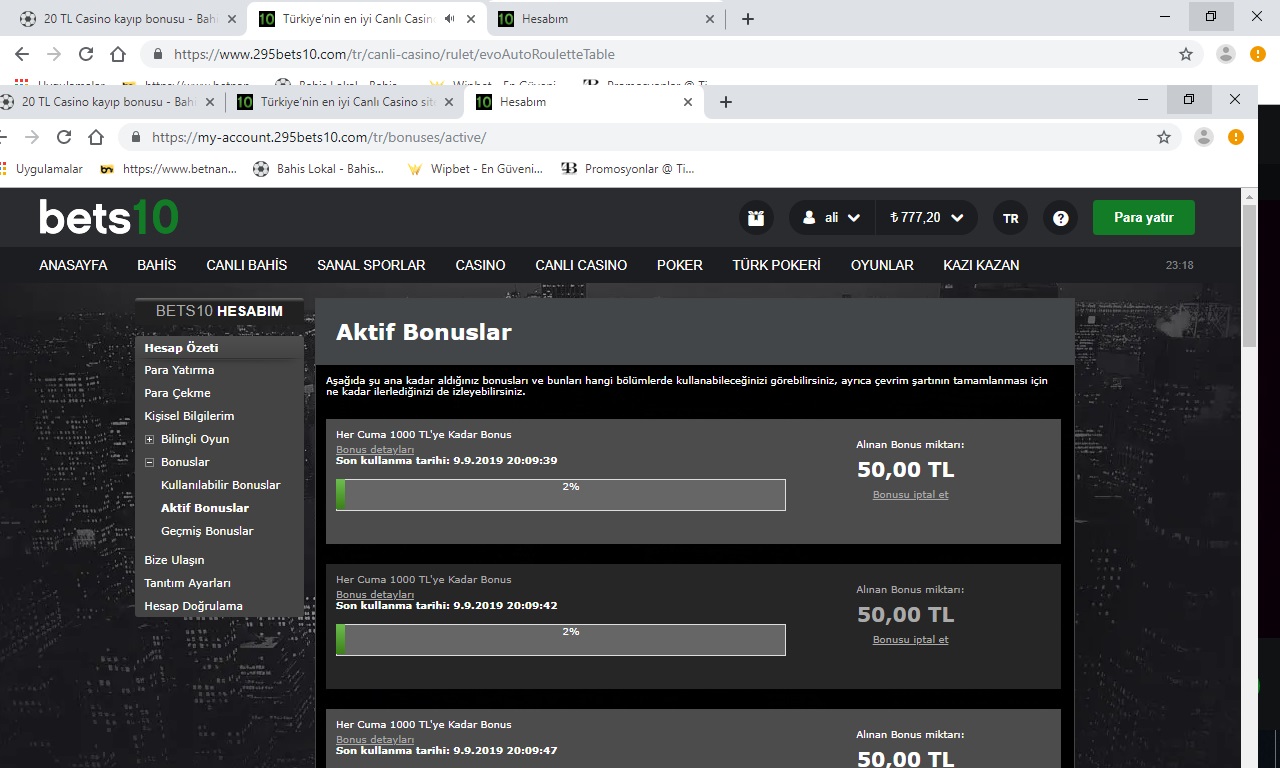Open new tab in front window
The image size is (1280, 768).
[726, 102]
